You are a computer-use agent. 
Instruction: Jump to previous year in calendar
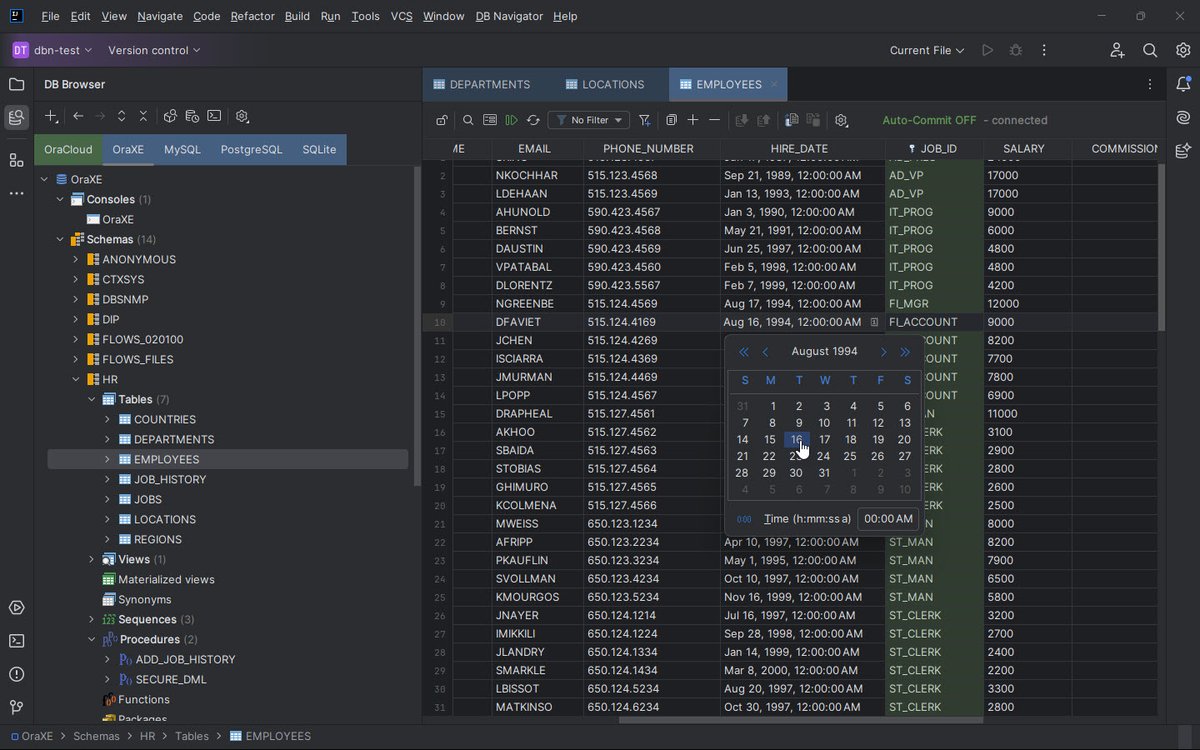[x=743, y=352]
